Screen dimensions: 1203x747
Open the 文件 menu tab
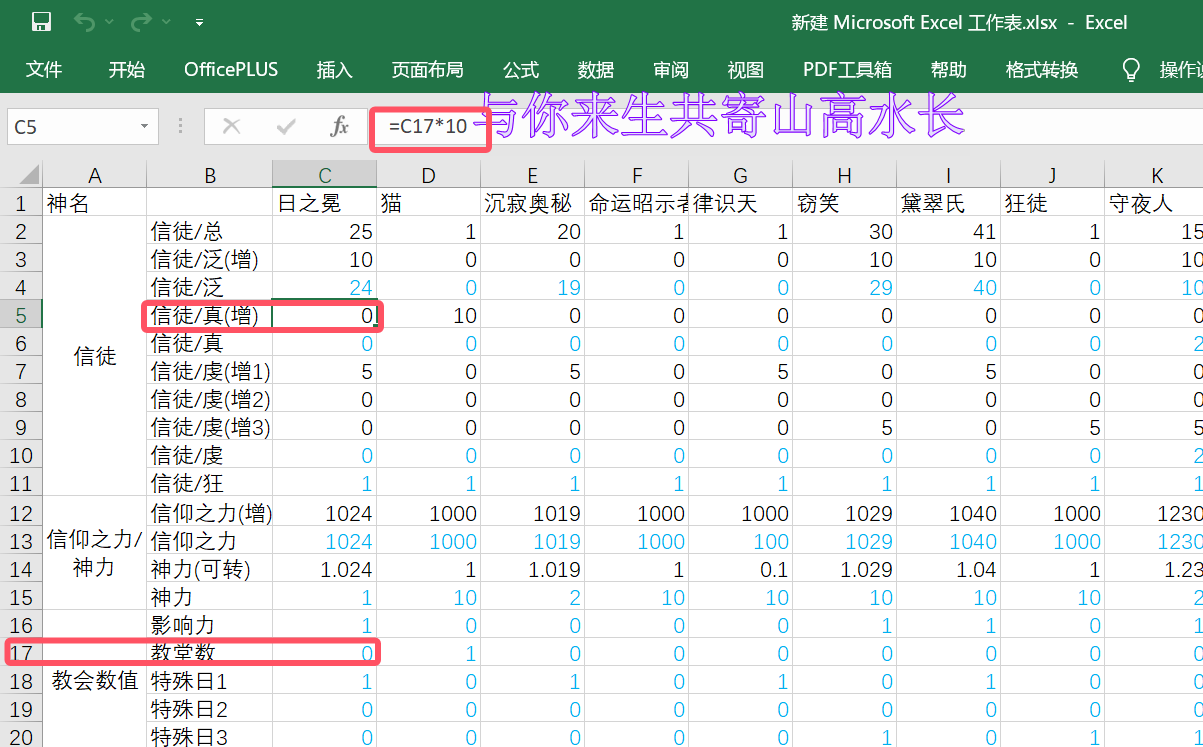pos(44,69)
